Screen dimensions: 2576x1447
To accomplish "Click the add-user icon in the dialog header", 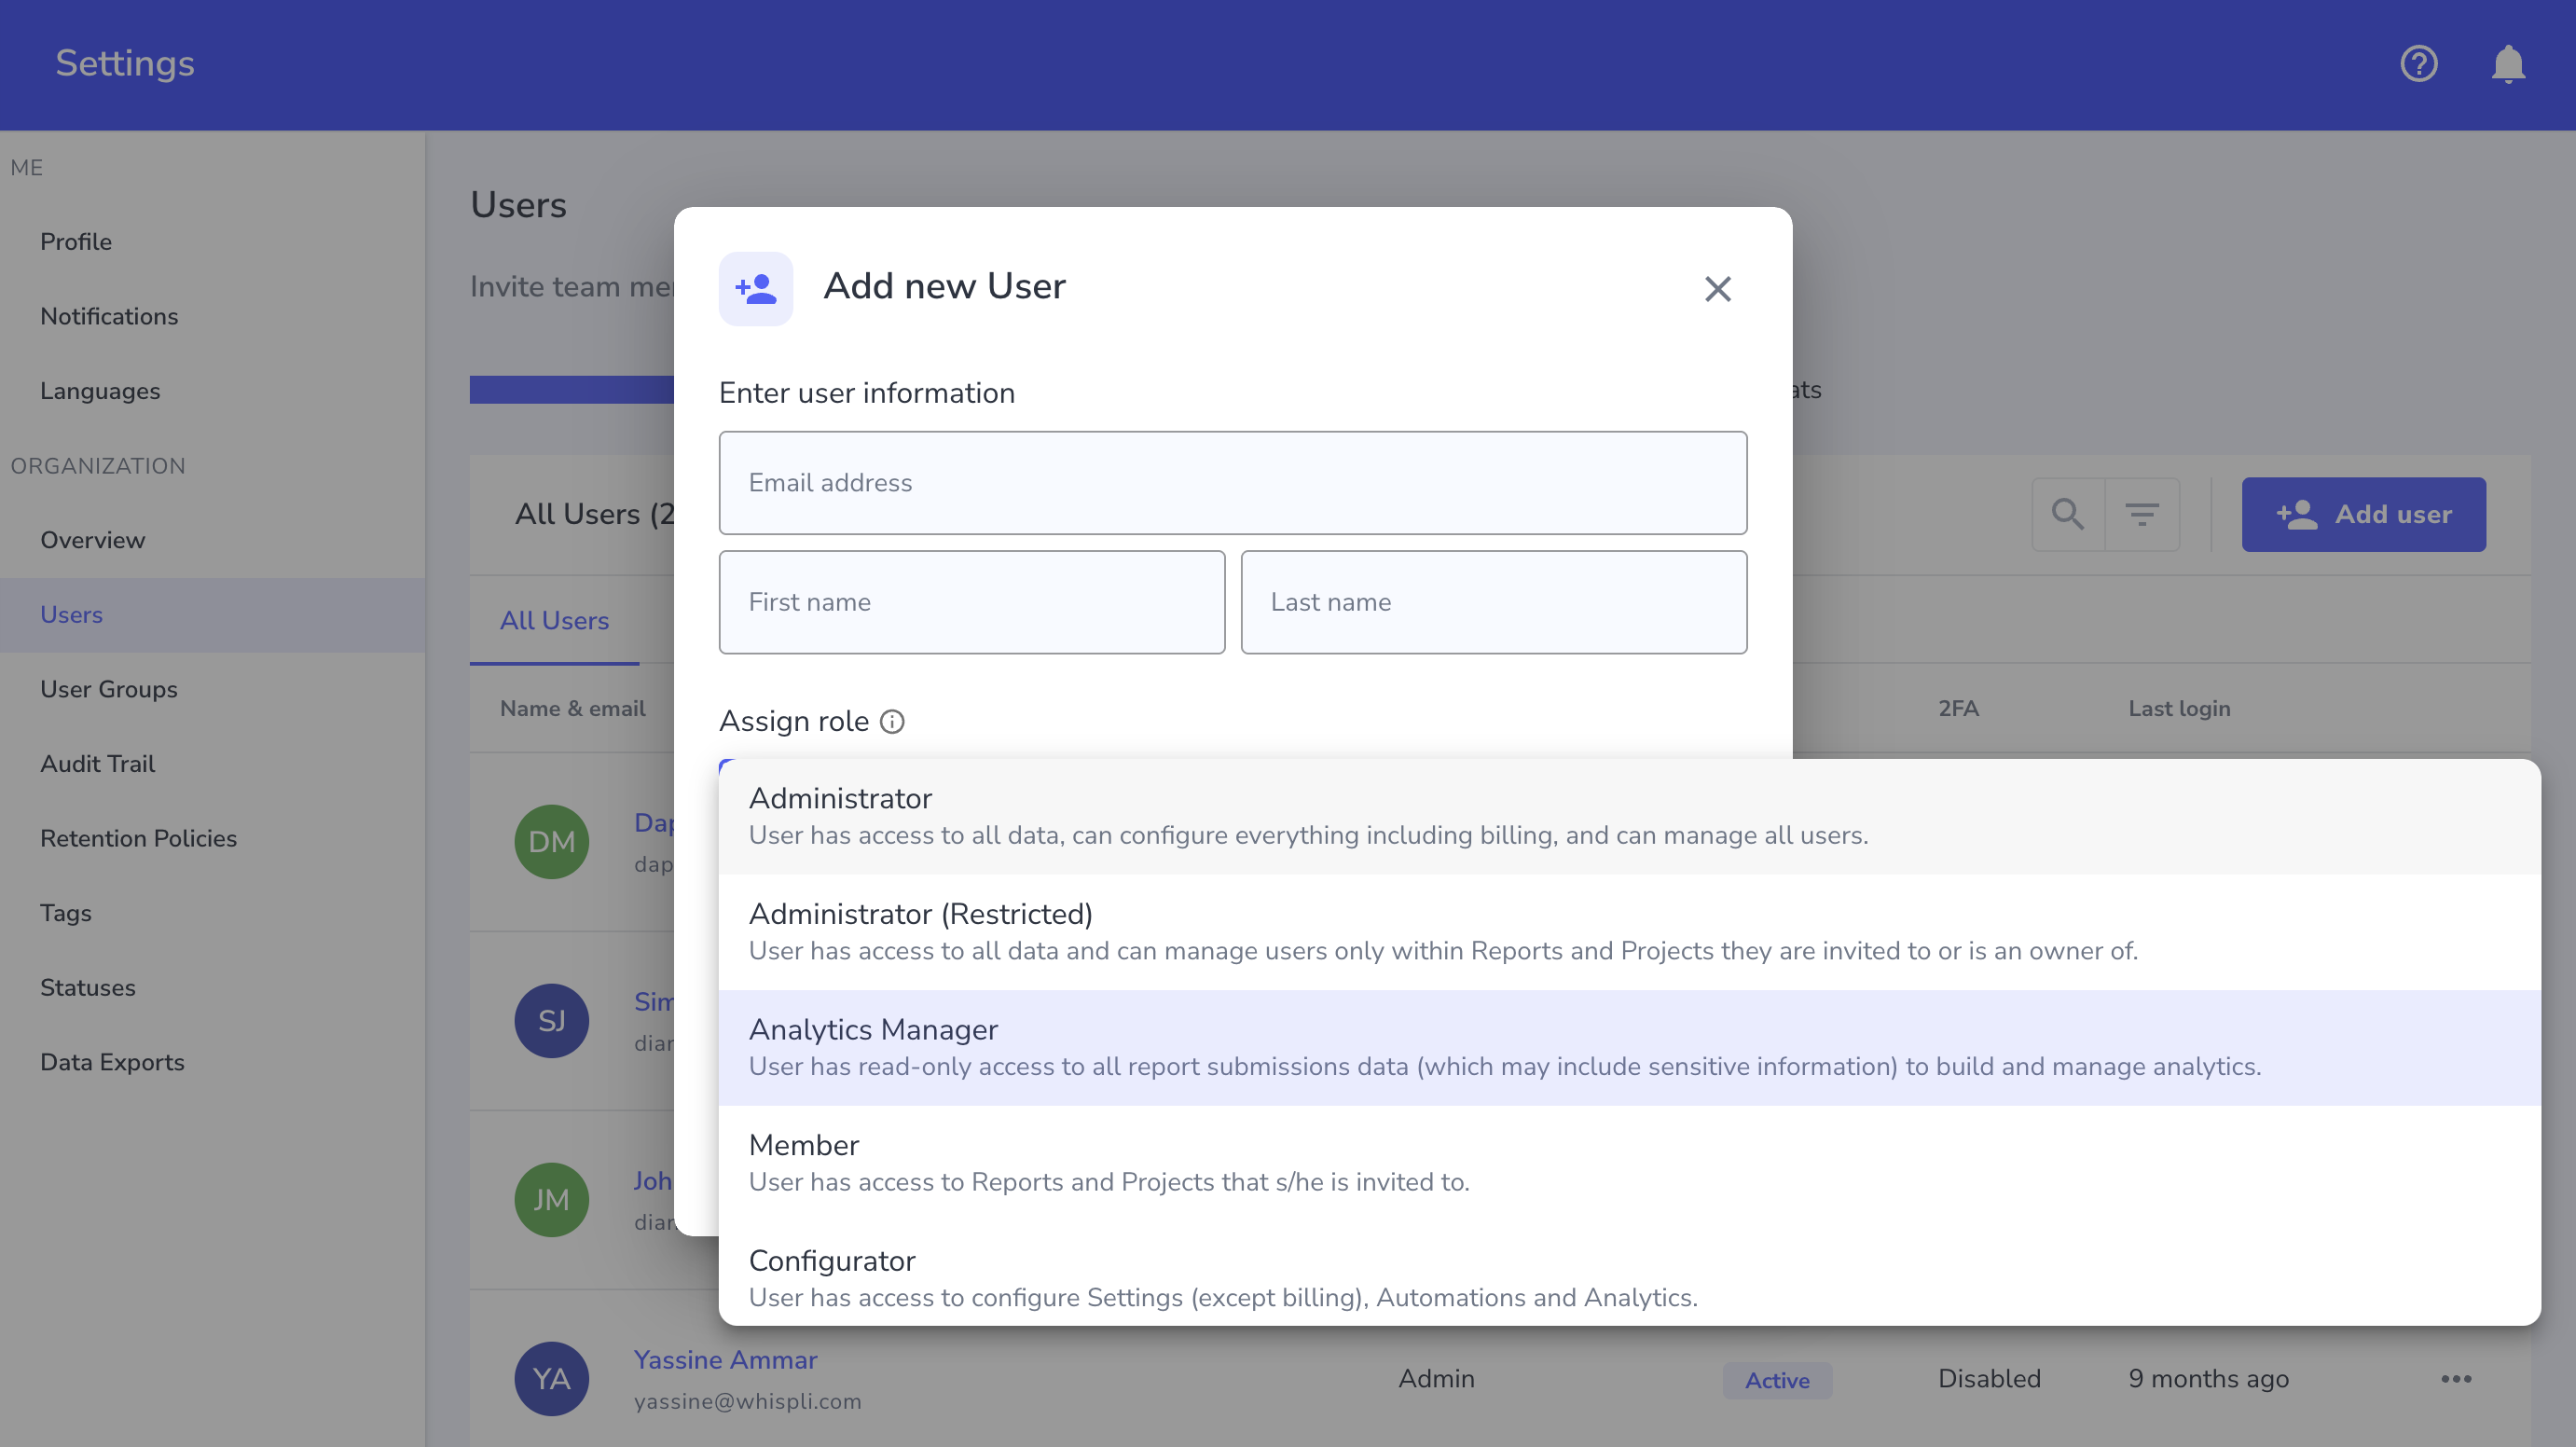I will [755, 288].
